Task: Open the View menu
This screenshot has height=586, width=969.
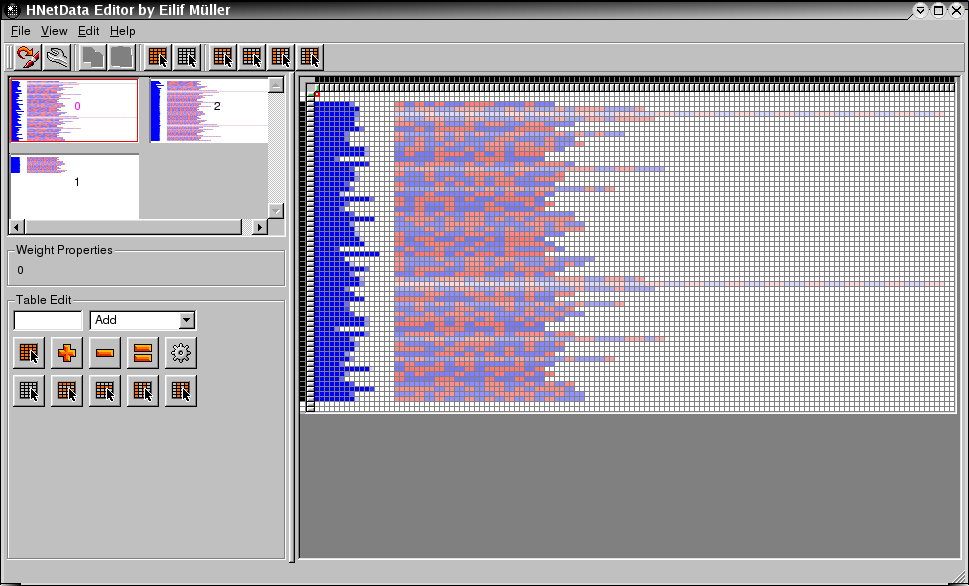Action: [x=54, y=31]
